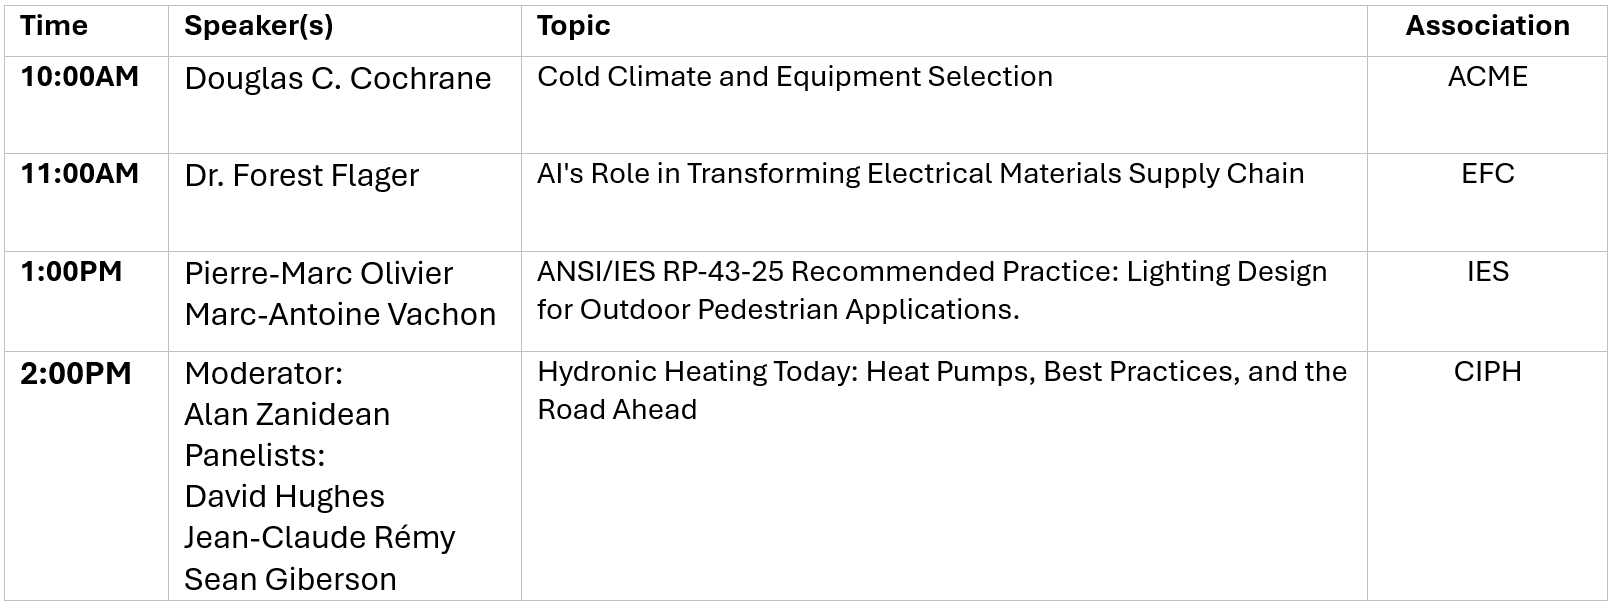Image resolution: width=1612 pixels, height=605 pixels.
Task: Click speaker name Douglas C. Cochrane
Action: coord(337,79)
